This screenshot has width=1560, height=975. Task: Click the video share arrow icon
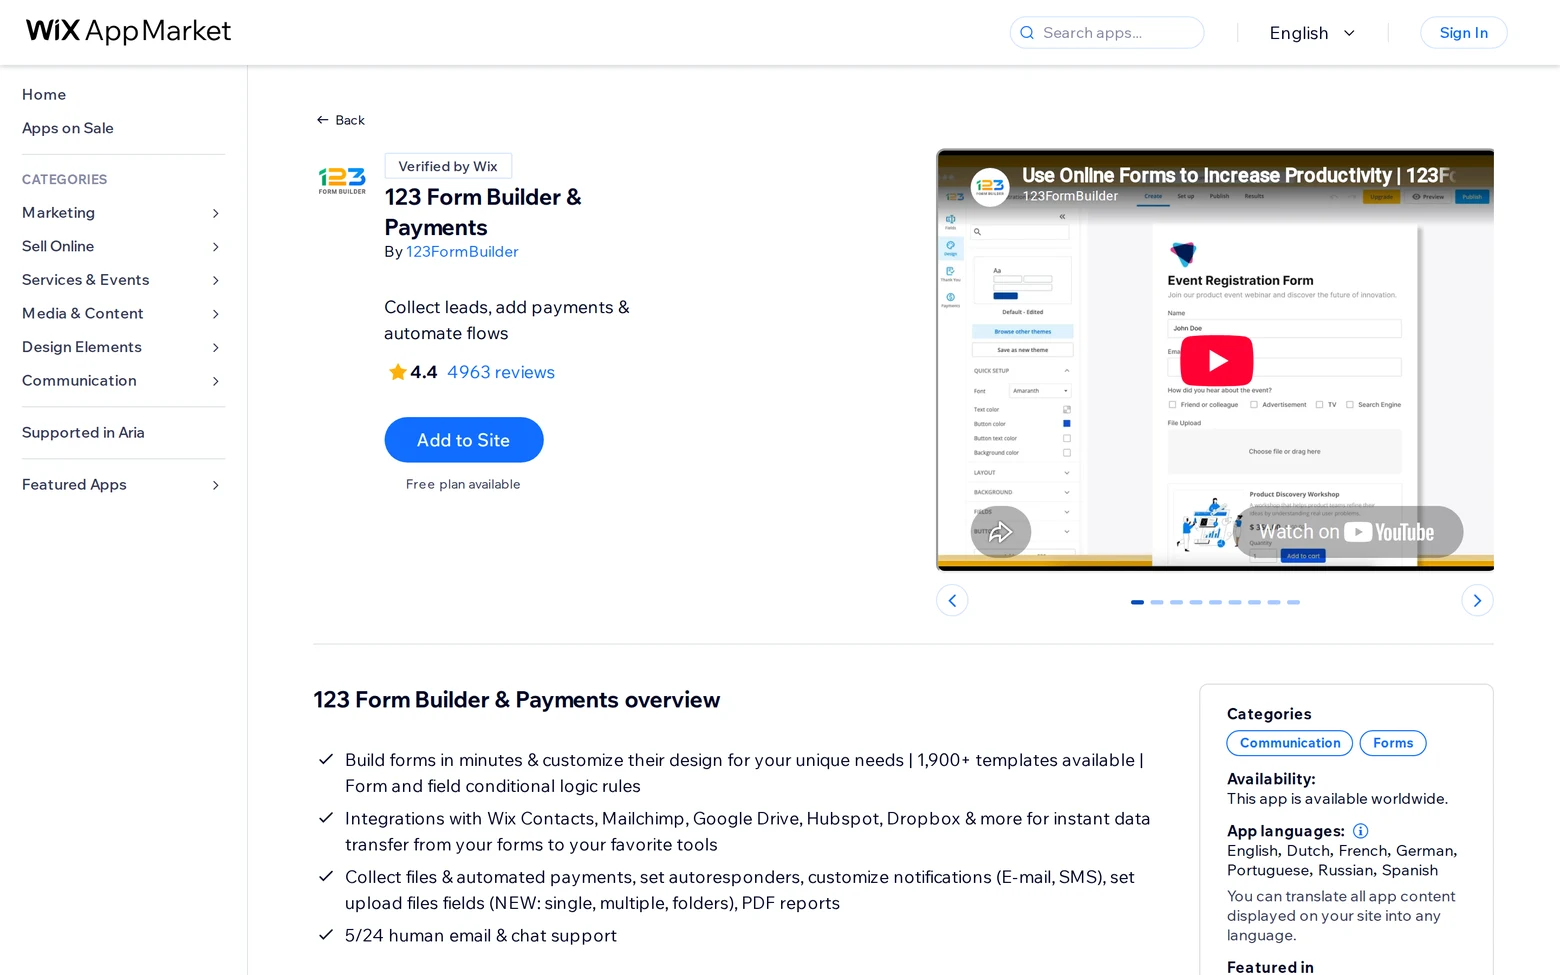1000,532
